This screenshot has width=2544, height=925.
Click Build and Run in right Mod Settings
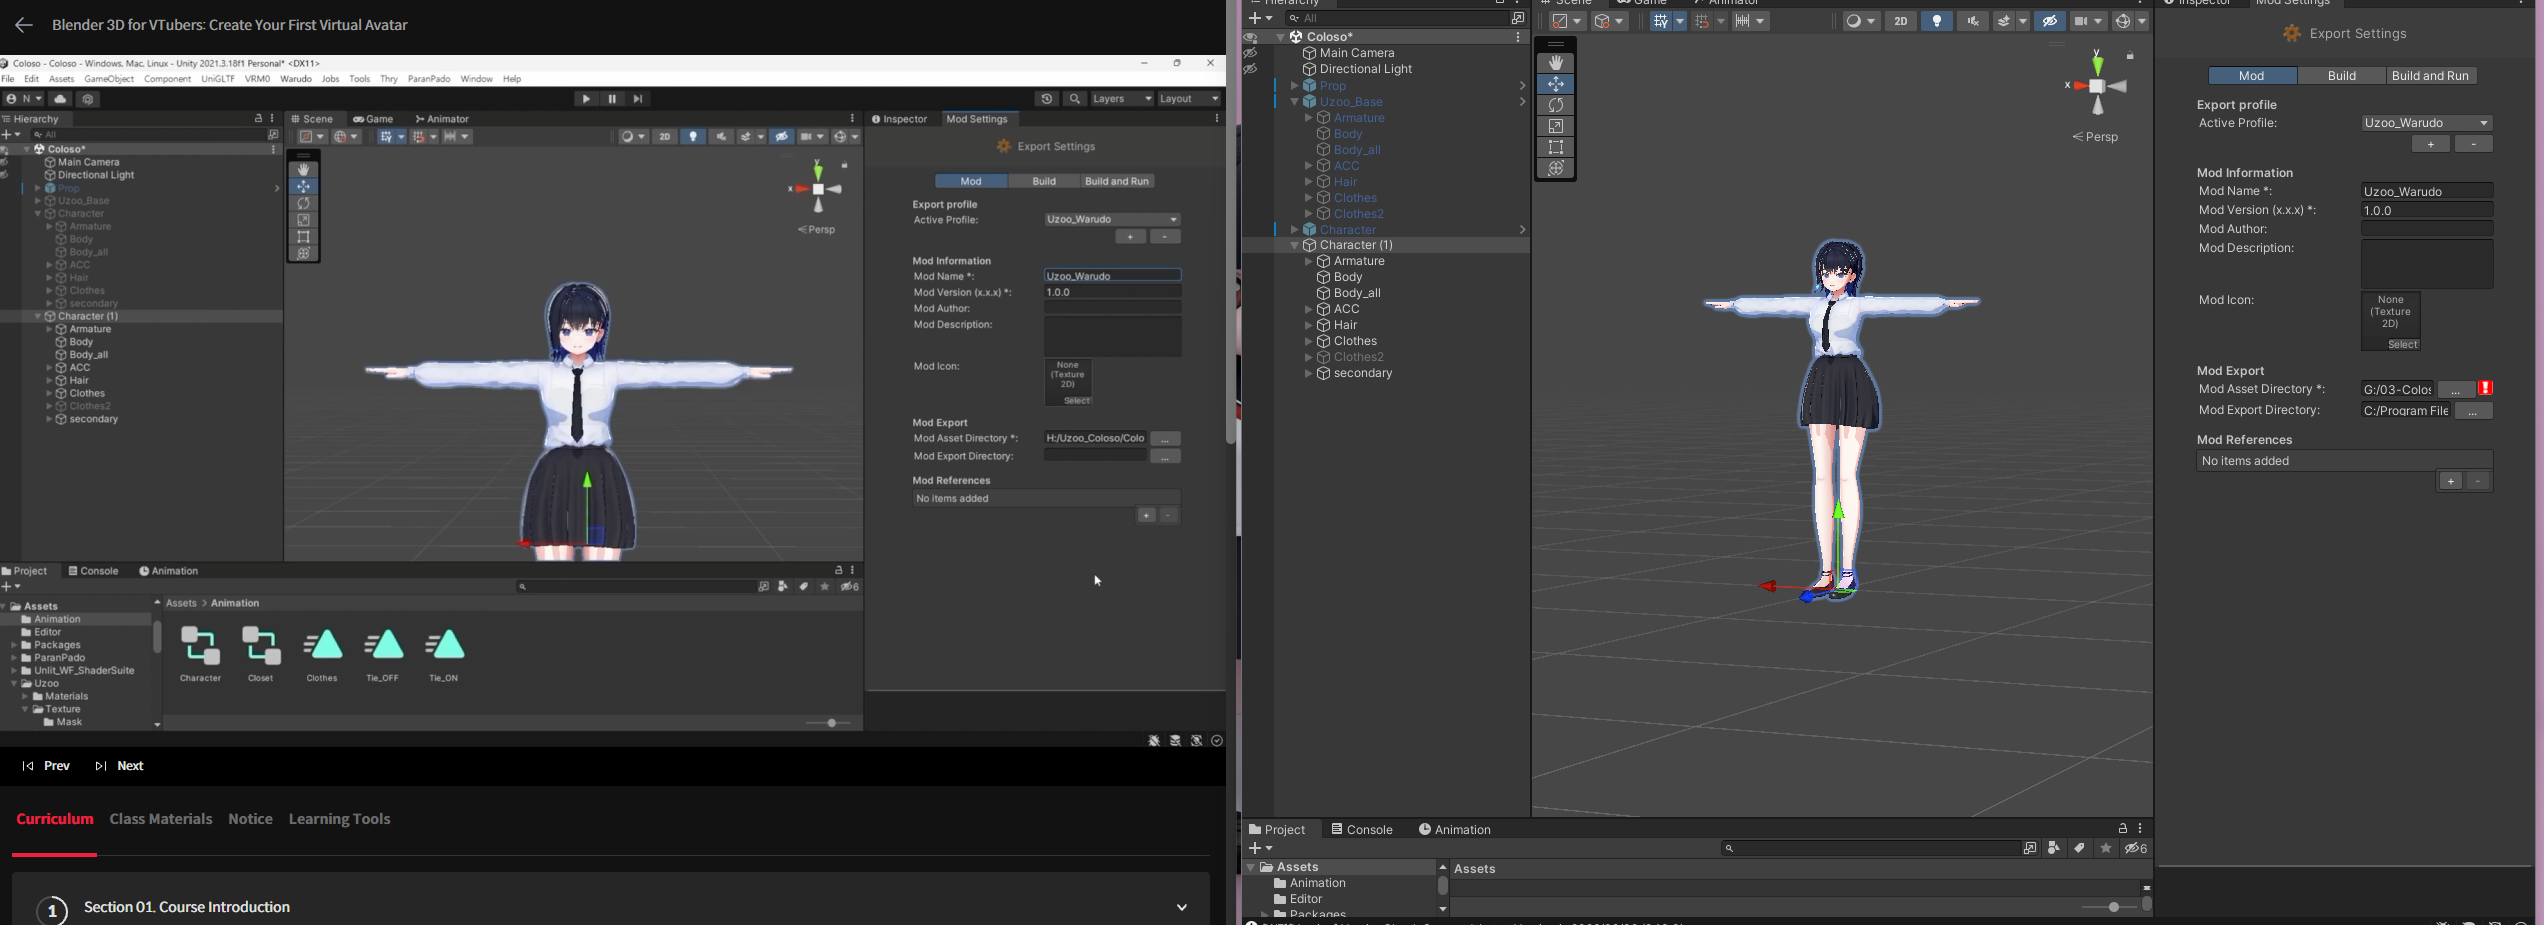tap(2431, 76)
